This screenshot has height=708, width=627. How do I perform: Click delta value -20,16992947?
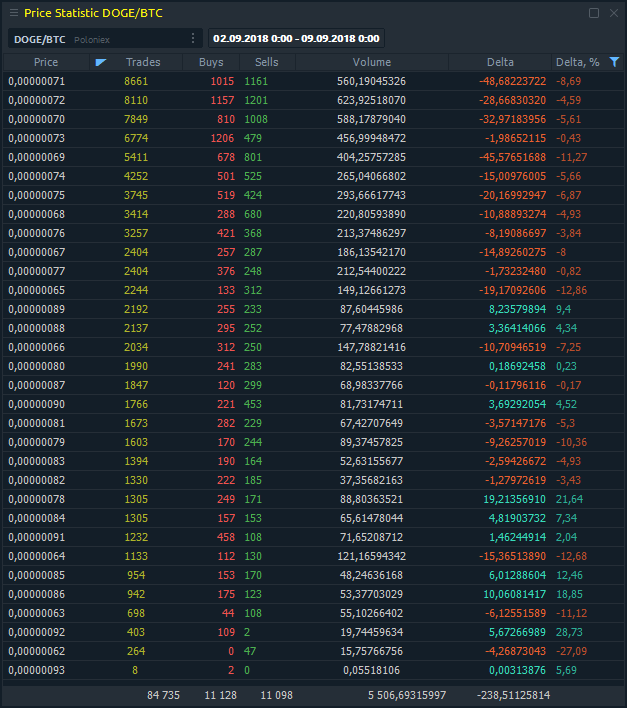[512, 195]
